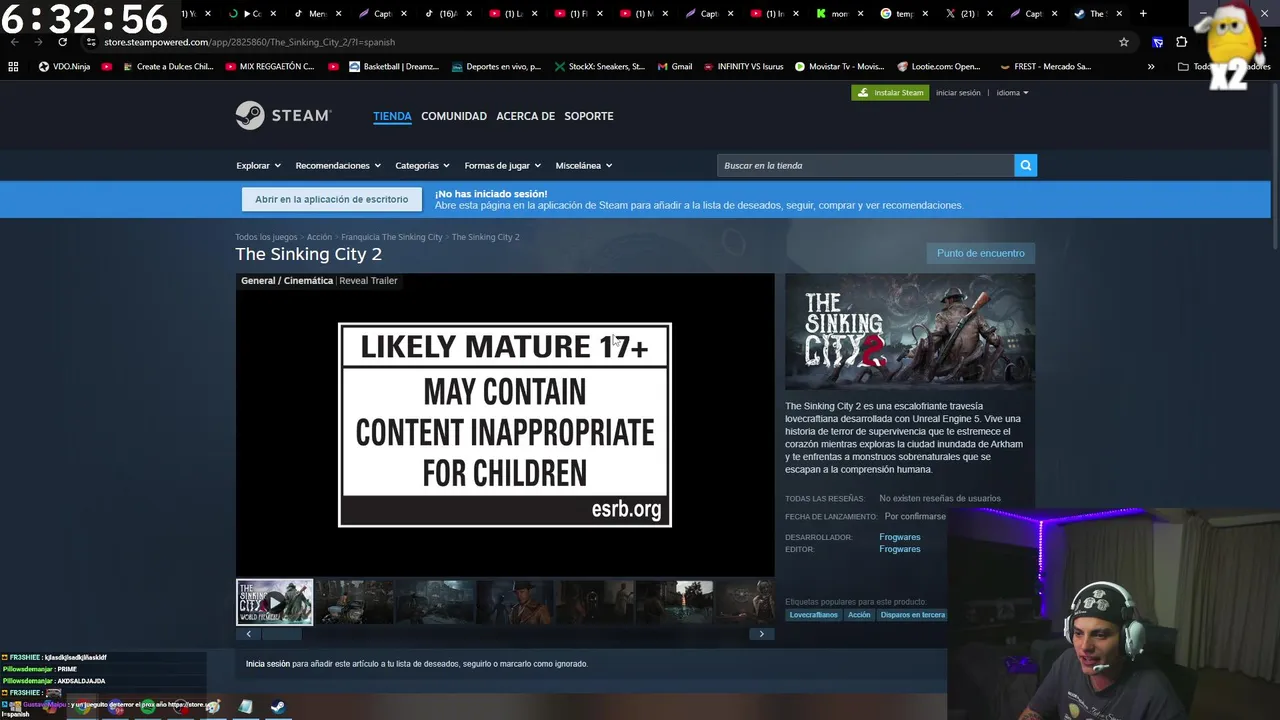Reload the page with refresh icon
Image resolution: width=1280 pixels, height=720 pixels.
pos(62,42)
